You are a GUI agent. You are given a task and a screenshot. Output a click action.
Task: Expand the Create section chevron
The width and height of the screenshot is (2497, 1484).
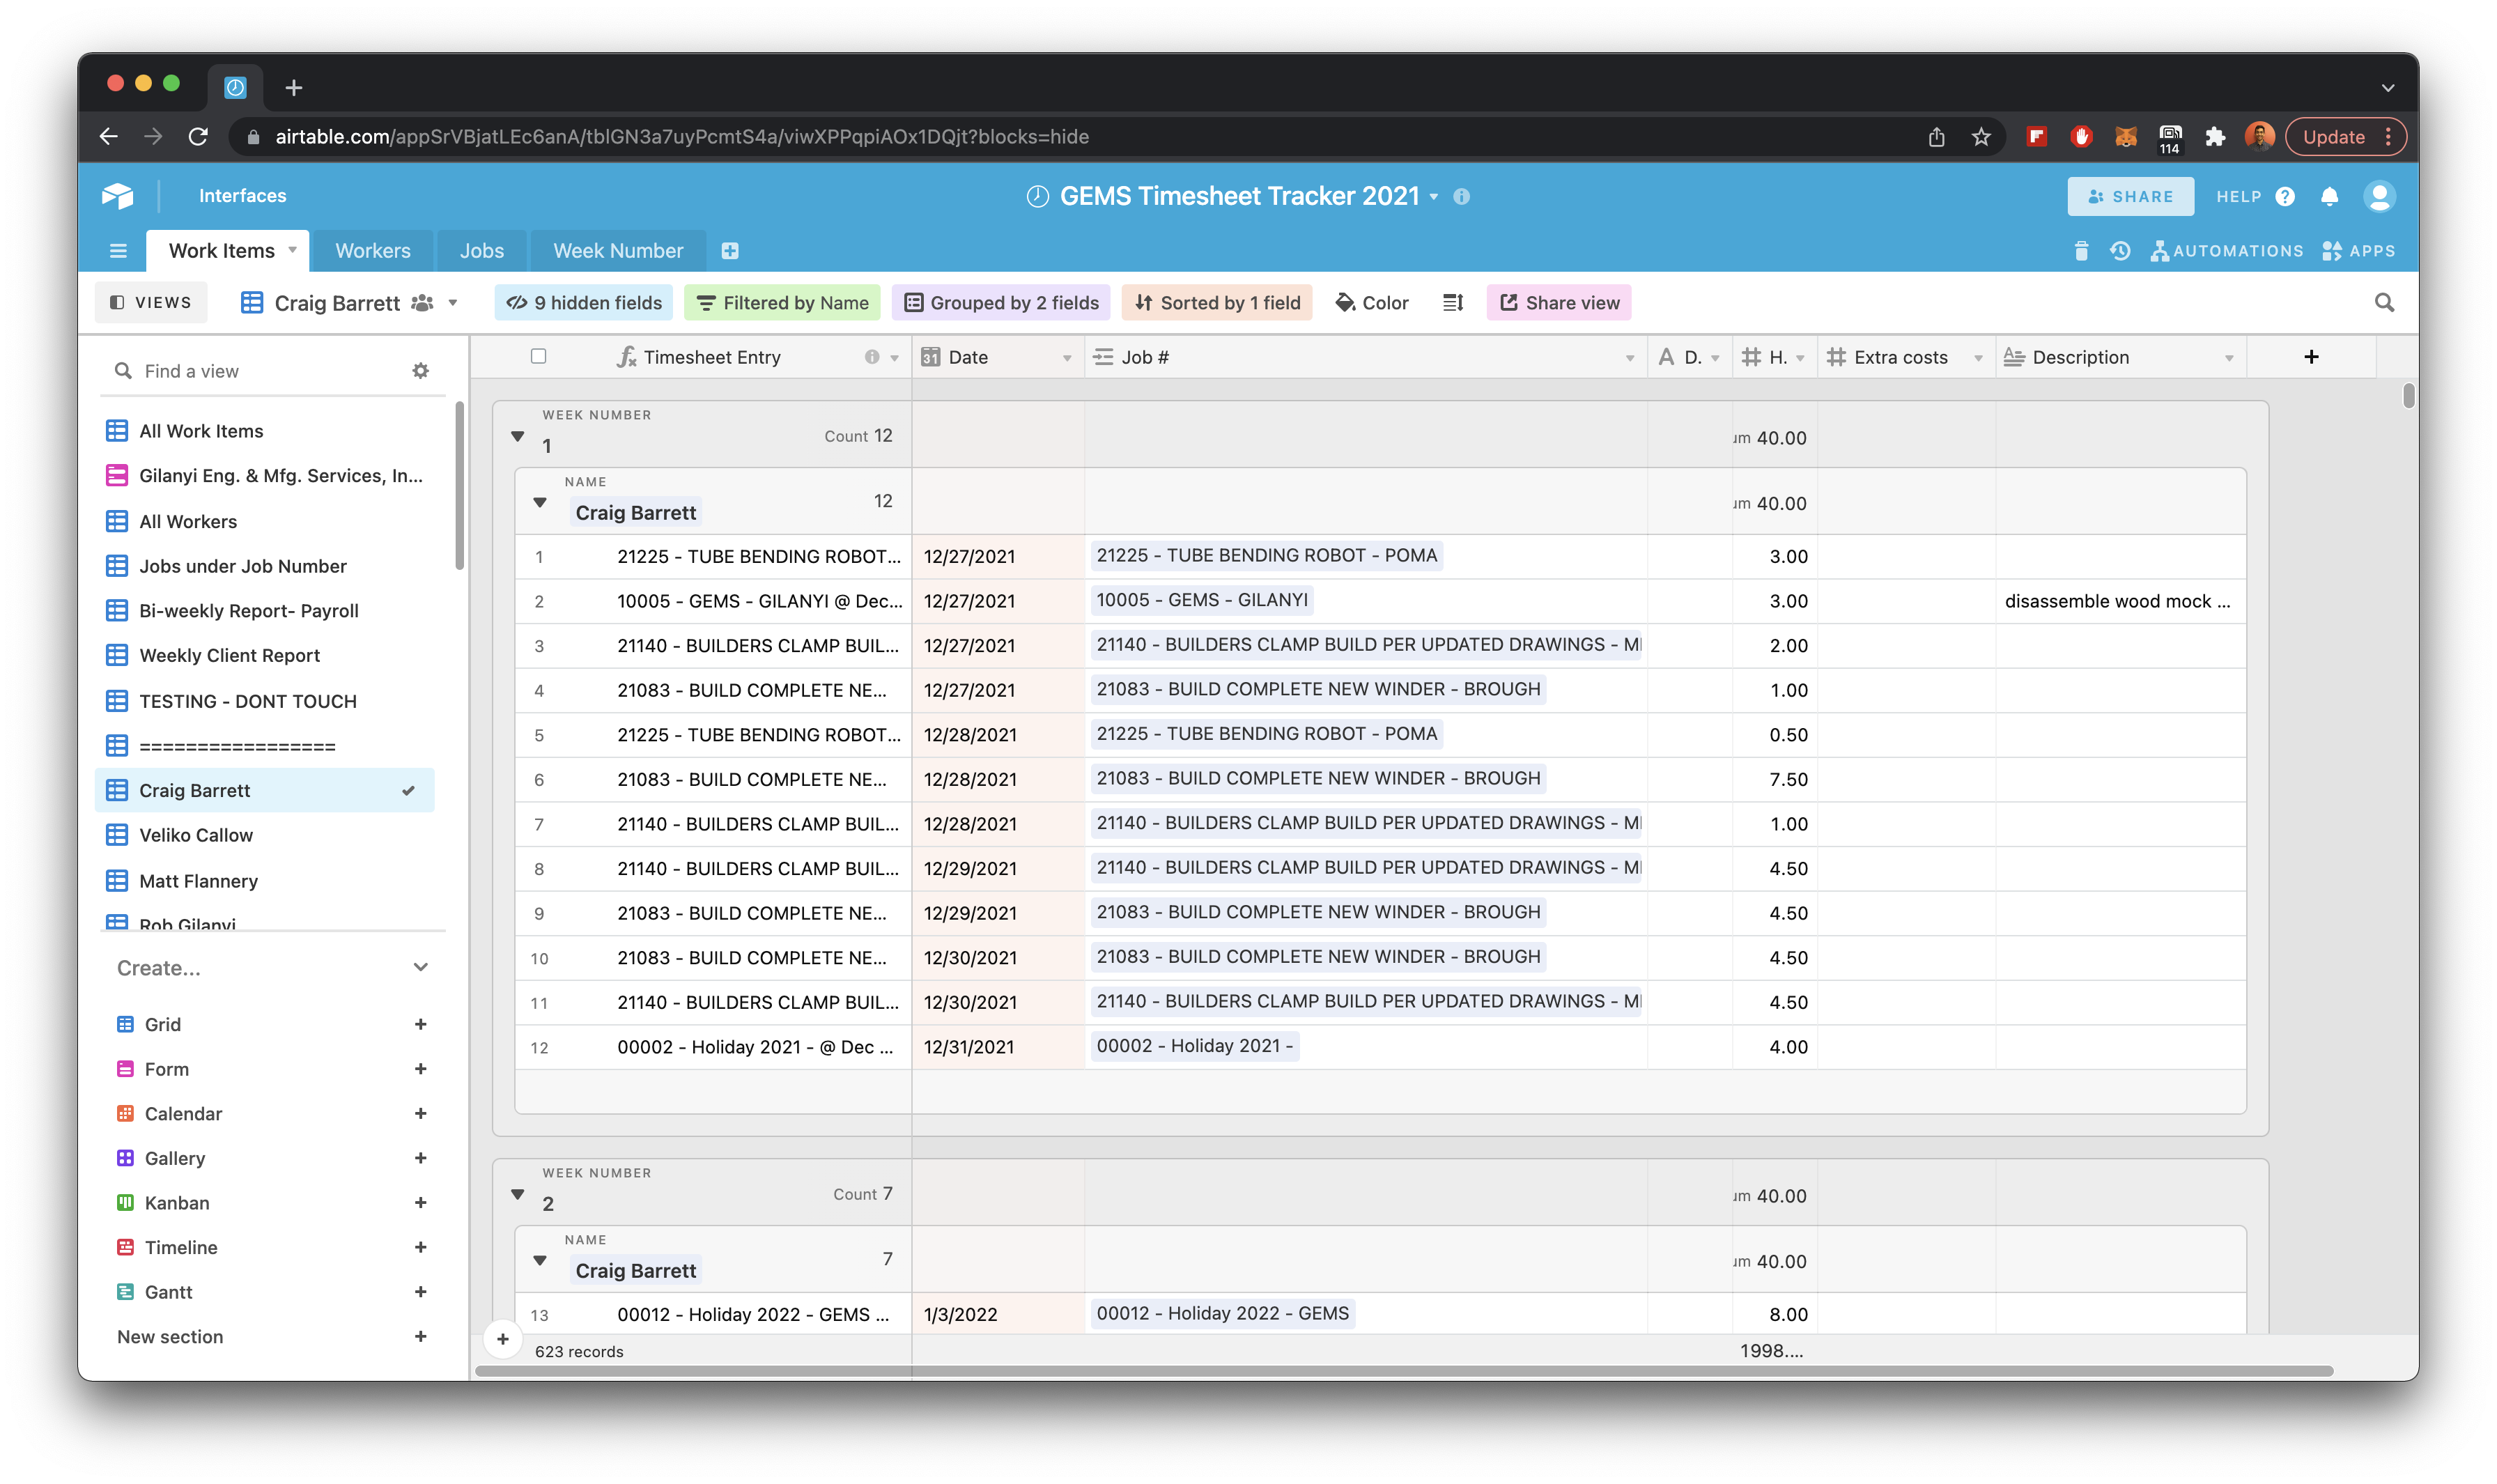(x=421, y=967)
